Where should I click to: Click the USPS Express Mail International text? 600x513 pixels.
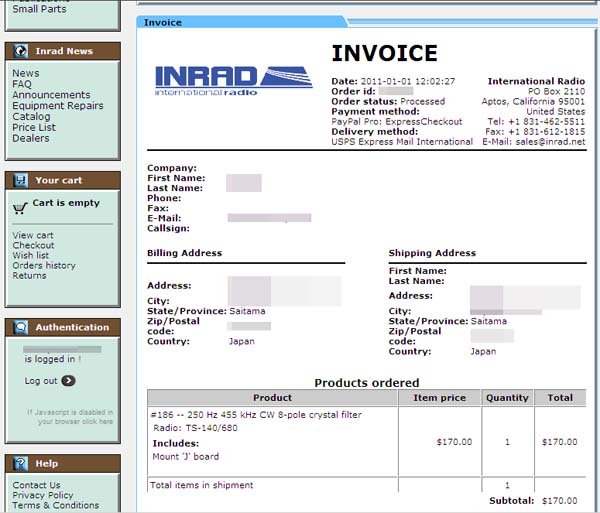click(x=402, y=142)
